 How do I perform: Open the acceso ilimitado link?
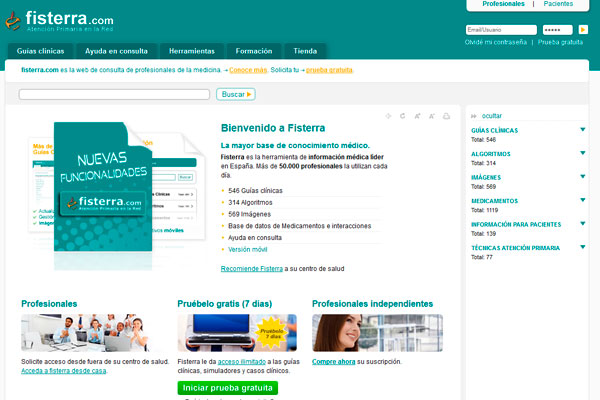point(241,361)
